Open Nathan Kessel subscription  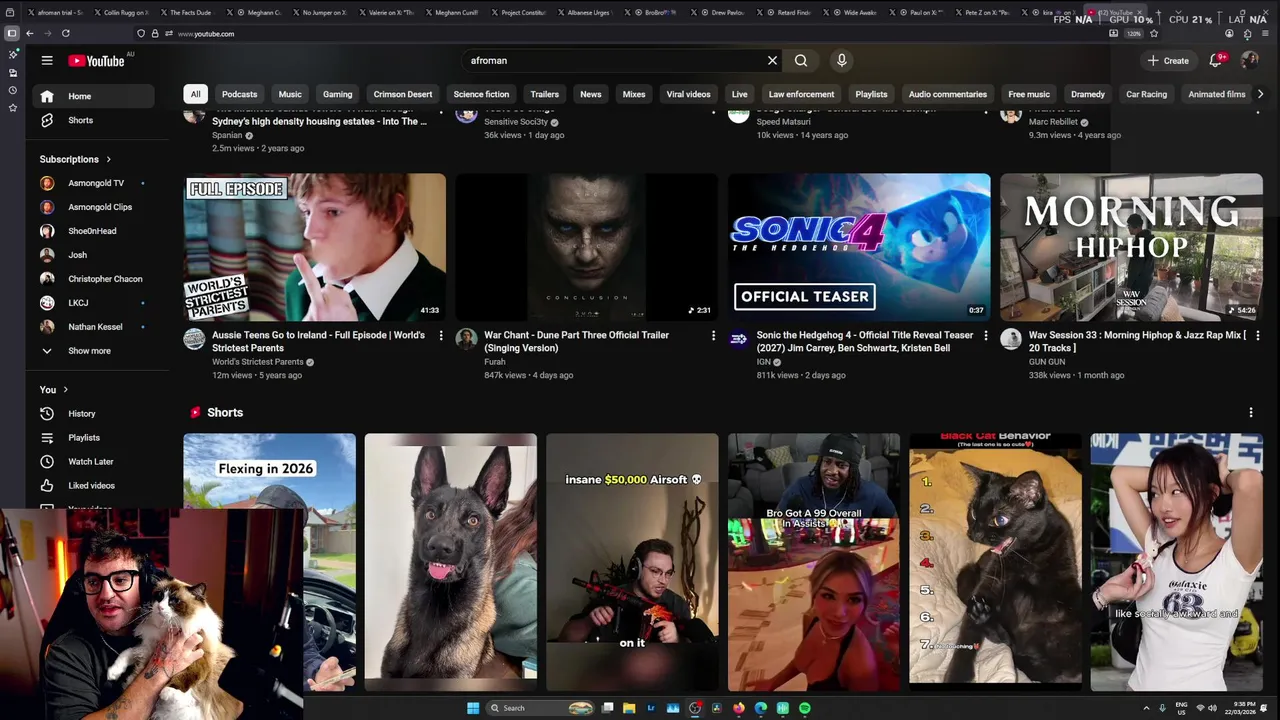tap(92, 327)
